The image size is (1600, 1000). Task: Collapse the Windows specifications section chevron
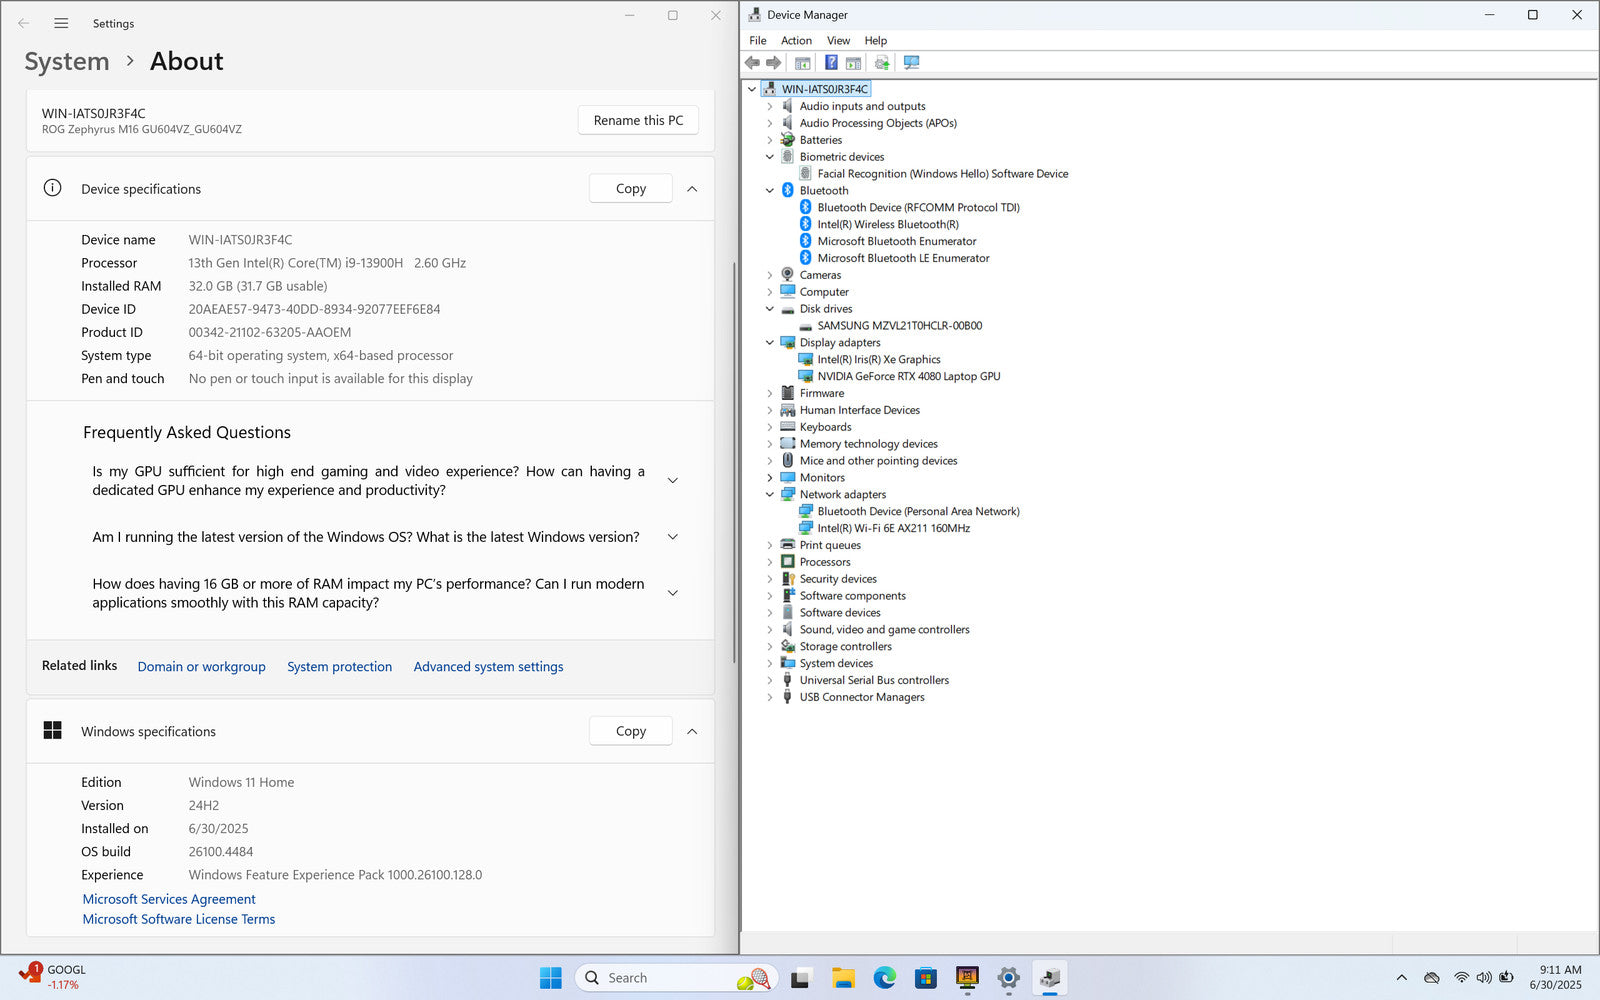[692, 731]
